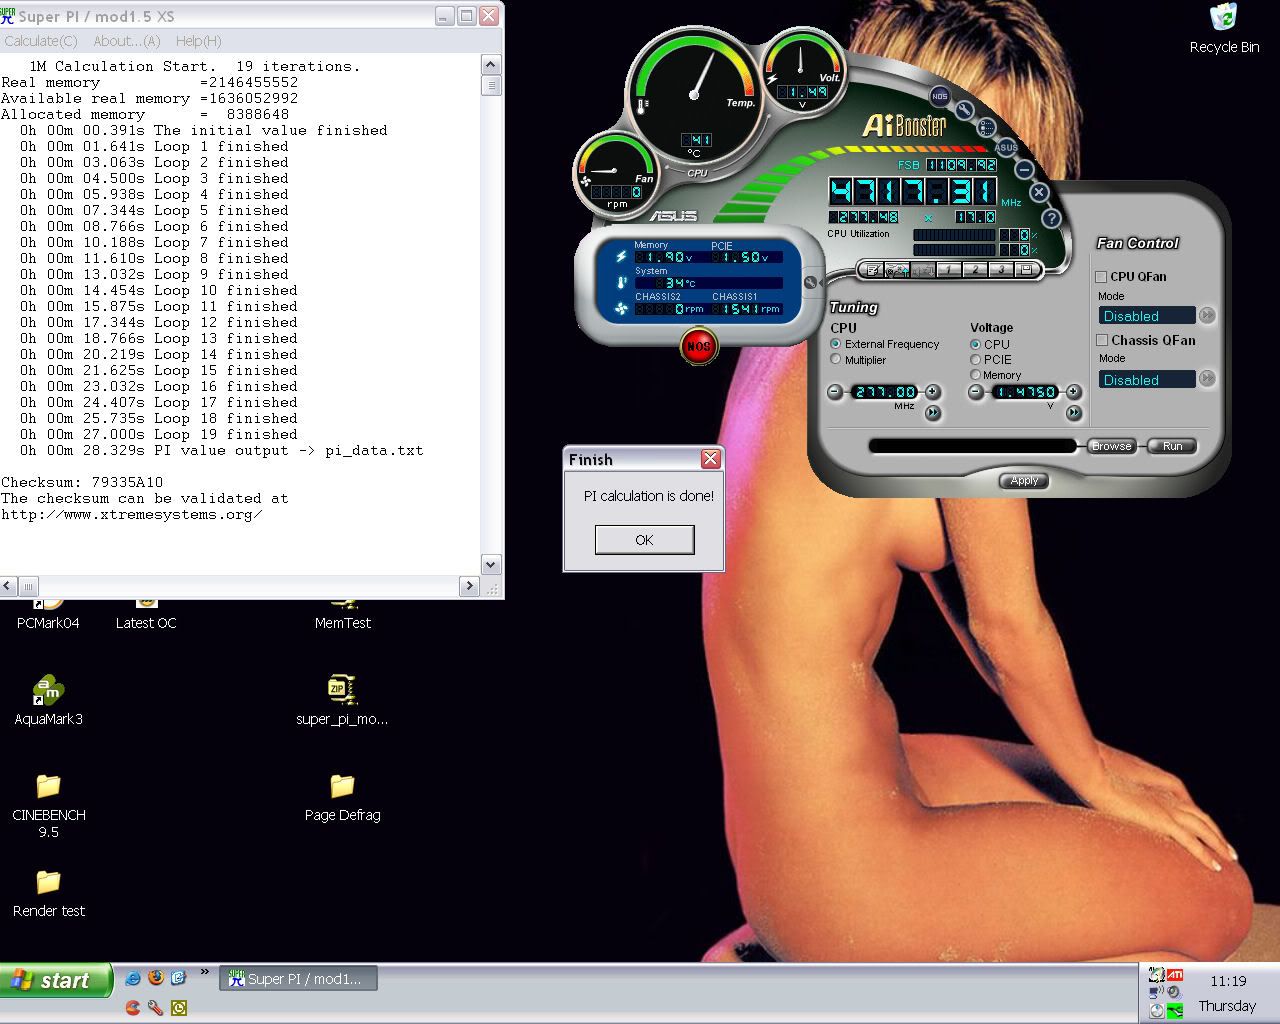
Task: Decrease the CPU voltage with minus button
Action: coord(976,392)
